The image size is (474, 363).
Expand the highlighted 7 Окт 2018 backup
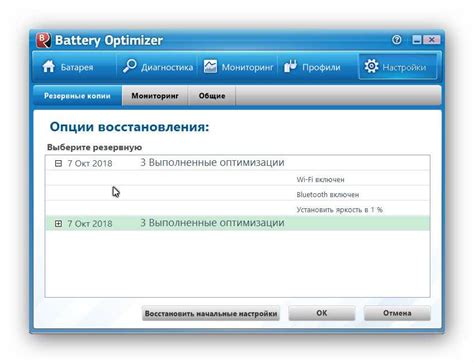tap(58, 224)
